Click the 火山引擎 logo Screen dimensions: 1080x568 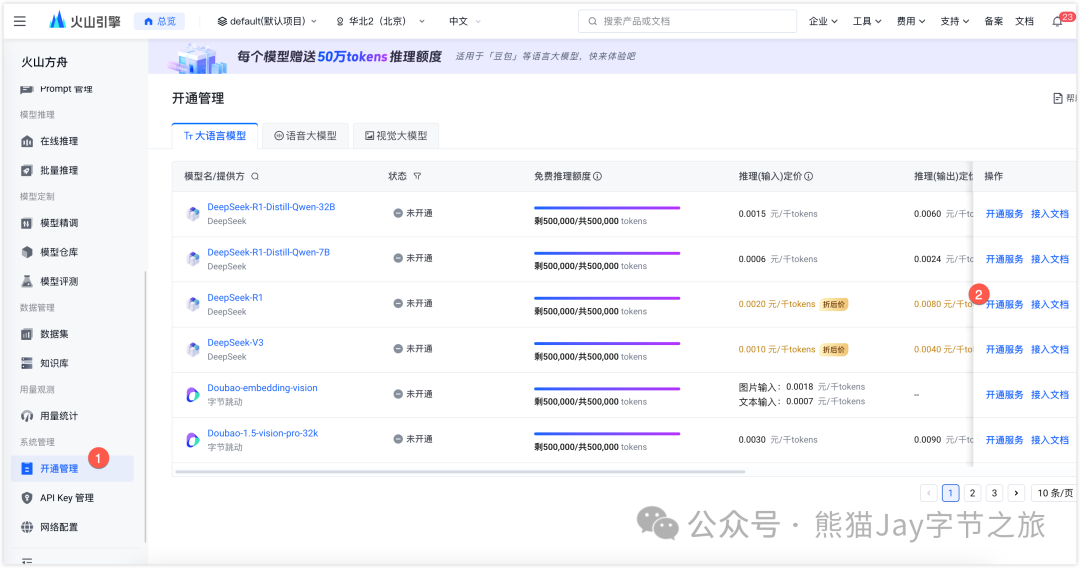85,21
